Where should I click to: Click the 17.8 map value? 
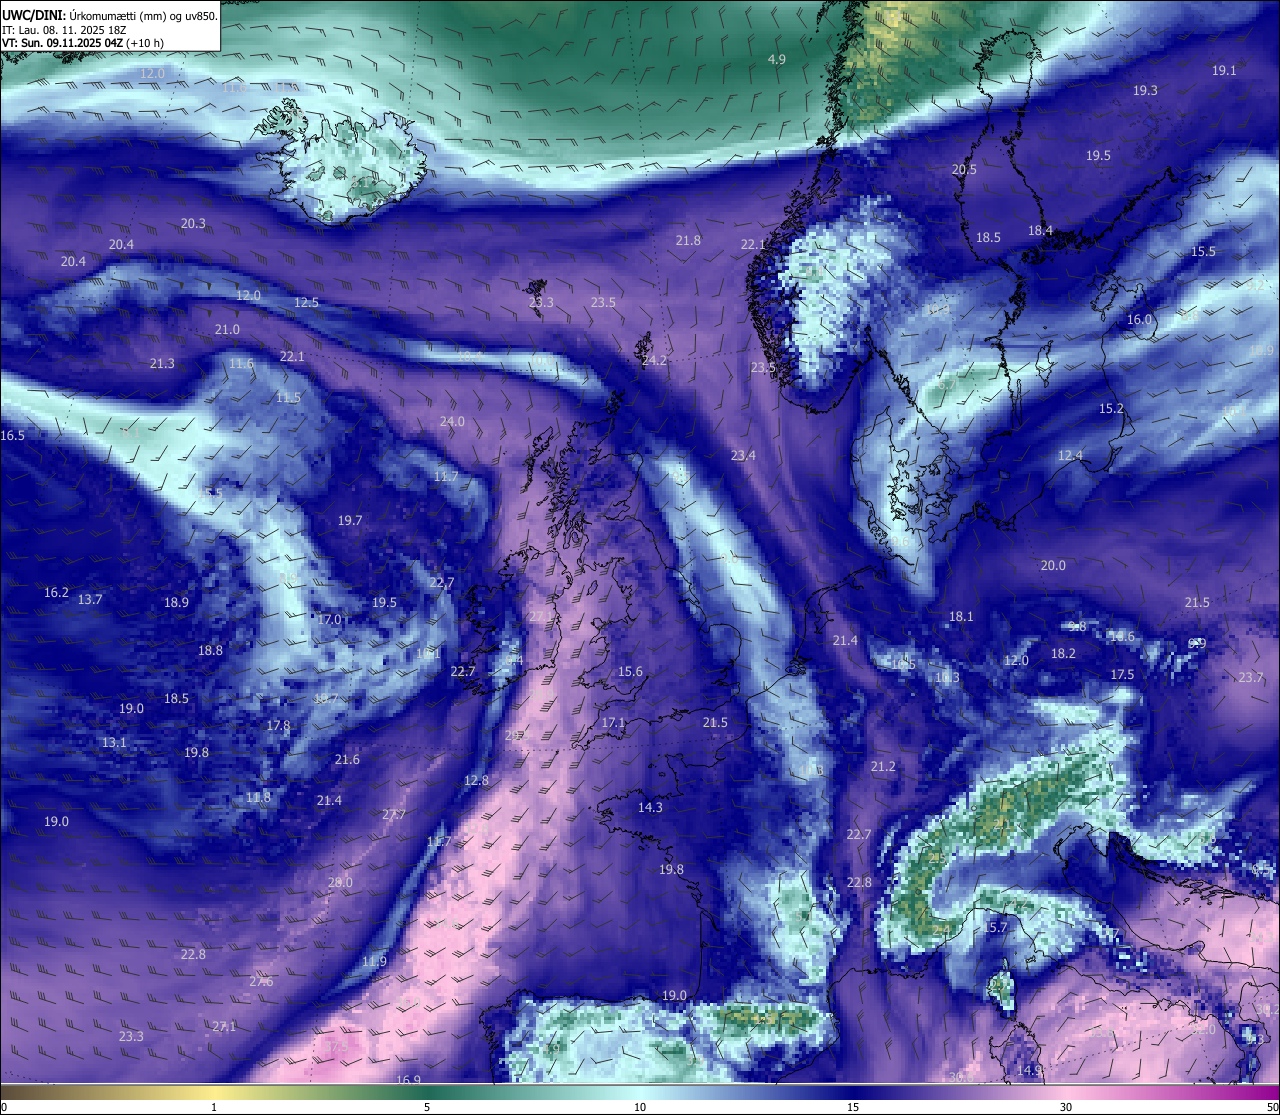[278, 726]
